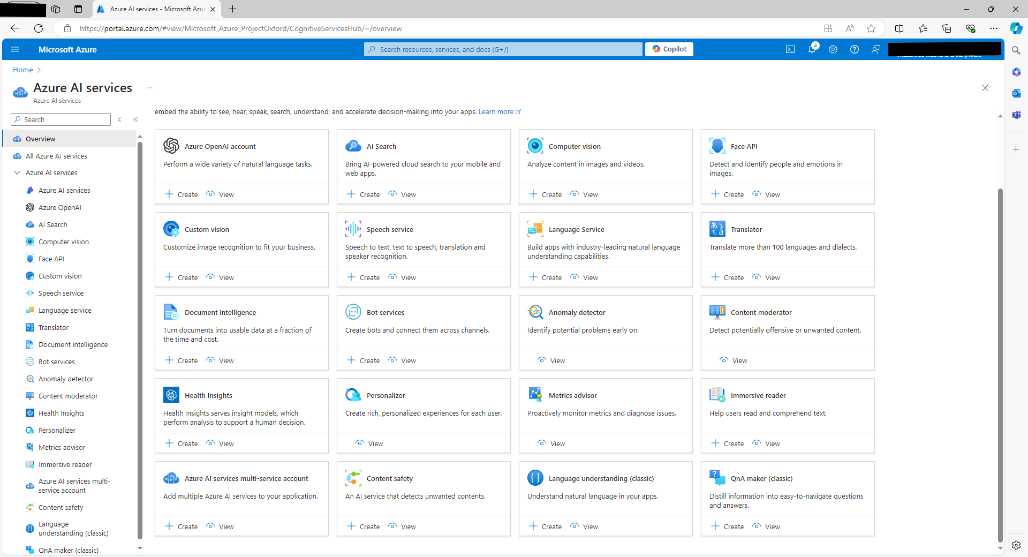Viewport: 1028px width, 557px height.
Task: Click the Language understanding (classic) card icon
Action: tap(535, 478)
